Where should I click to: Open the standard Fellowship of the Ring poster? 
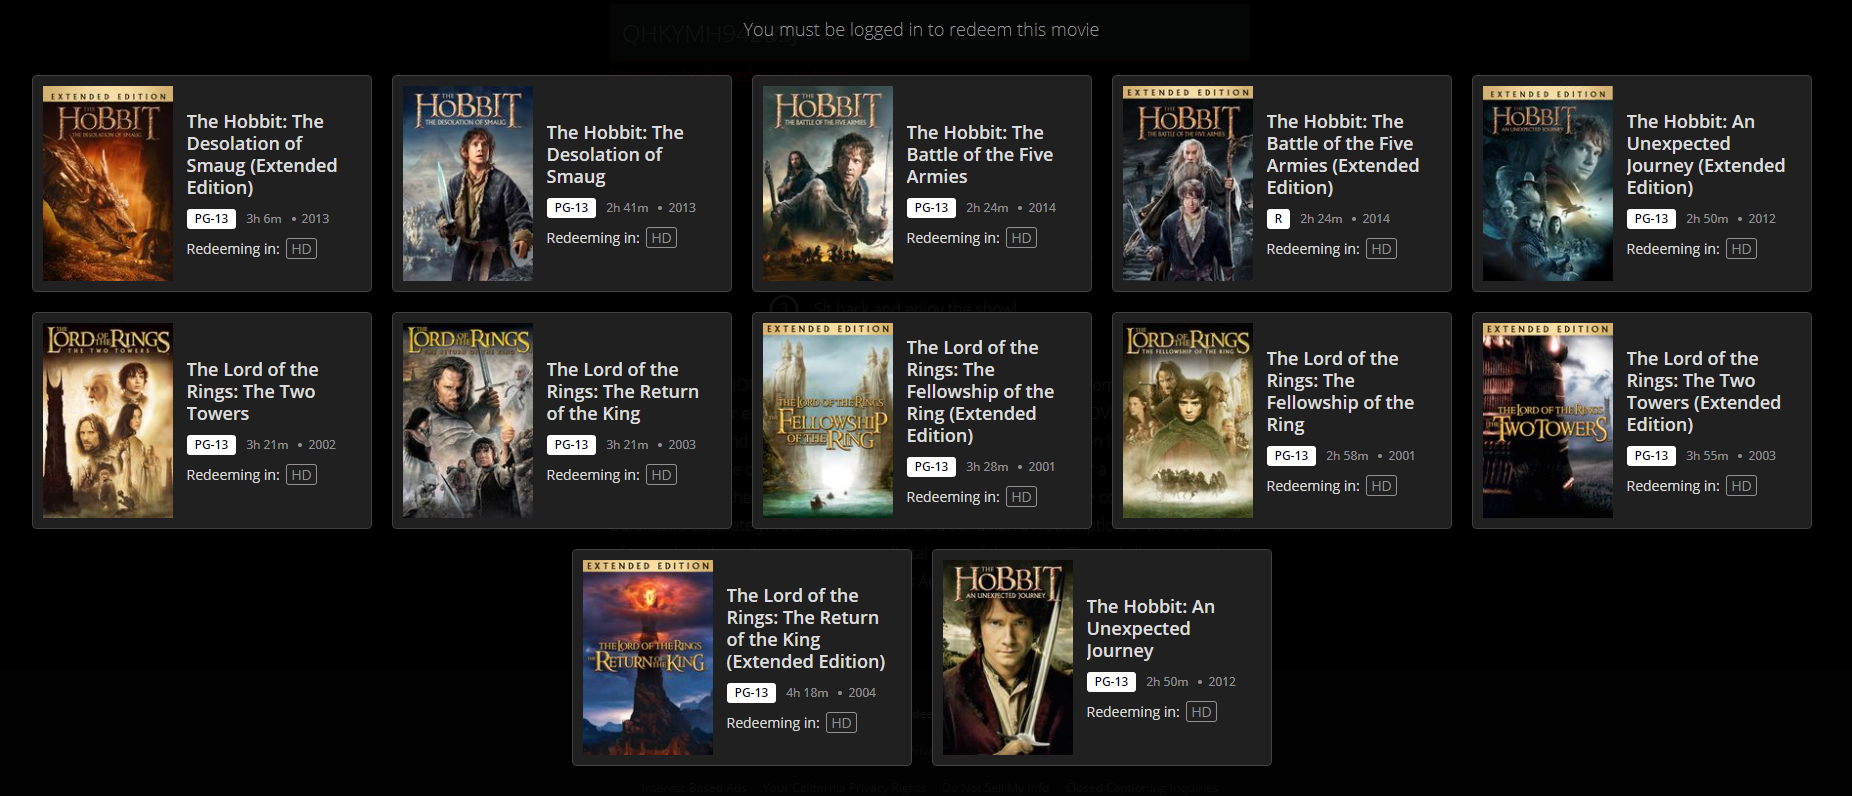[x=1188, y=420]
